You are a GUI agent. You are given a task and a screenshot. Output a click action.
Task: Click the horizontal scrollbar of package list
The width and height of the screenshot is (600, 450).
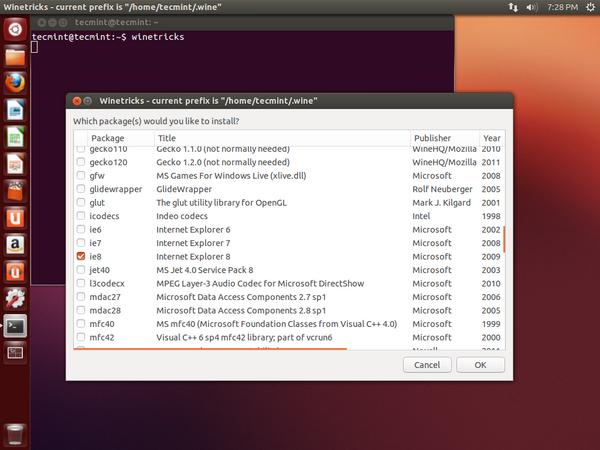tap(210, 349)
